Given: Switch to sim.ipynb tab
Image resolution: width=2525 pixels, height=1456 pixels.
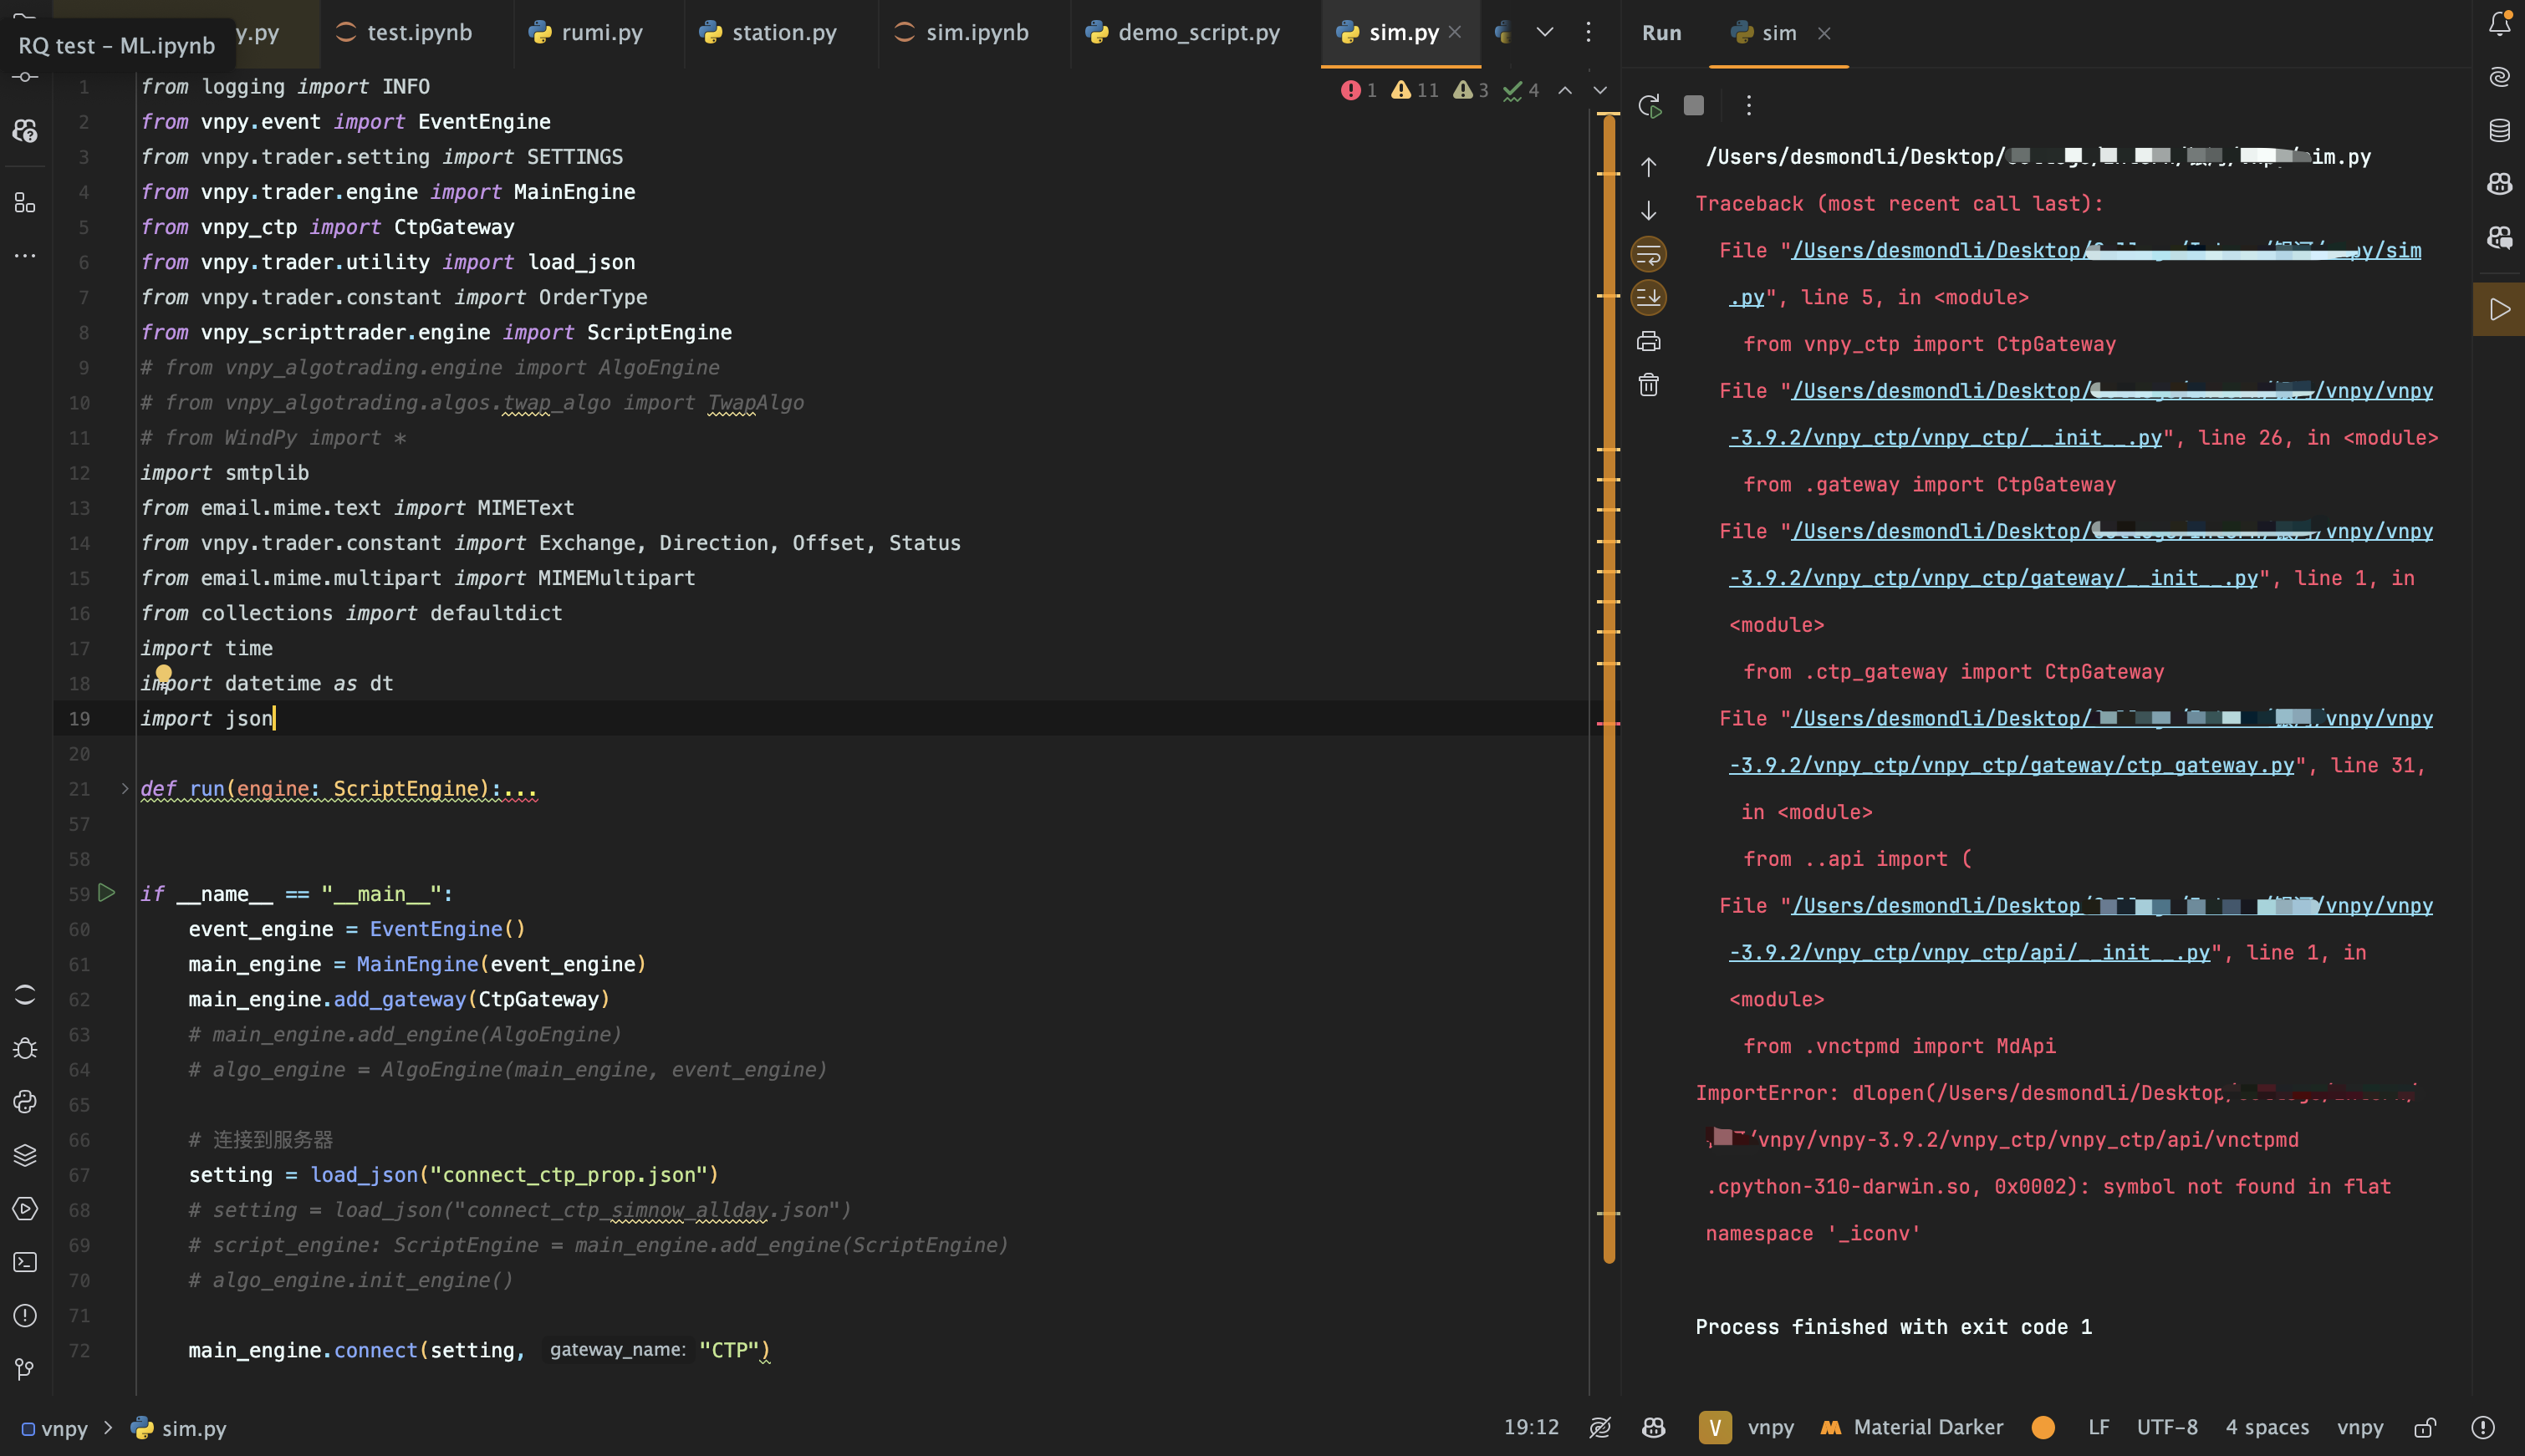Looking at the screenshot, I should coord(961,32).
